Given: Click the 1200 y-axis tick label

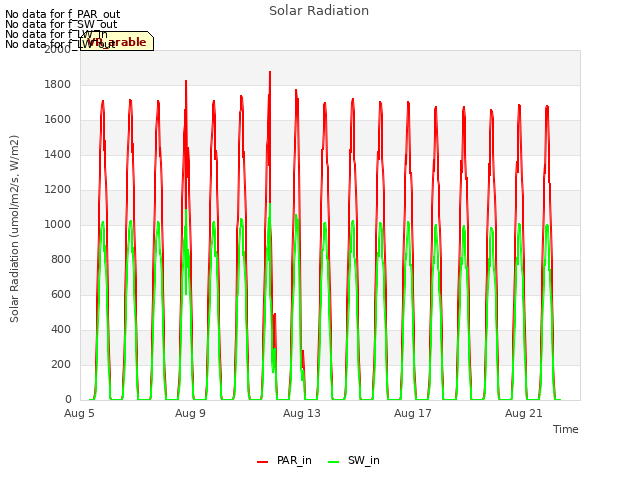Looking at the screenshot, I should (x=58, y=189).
